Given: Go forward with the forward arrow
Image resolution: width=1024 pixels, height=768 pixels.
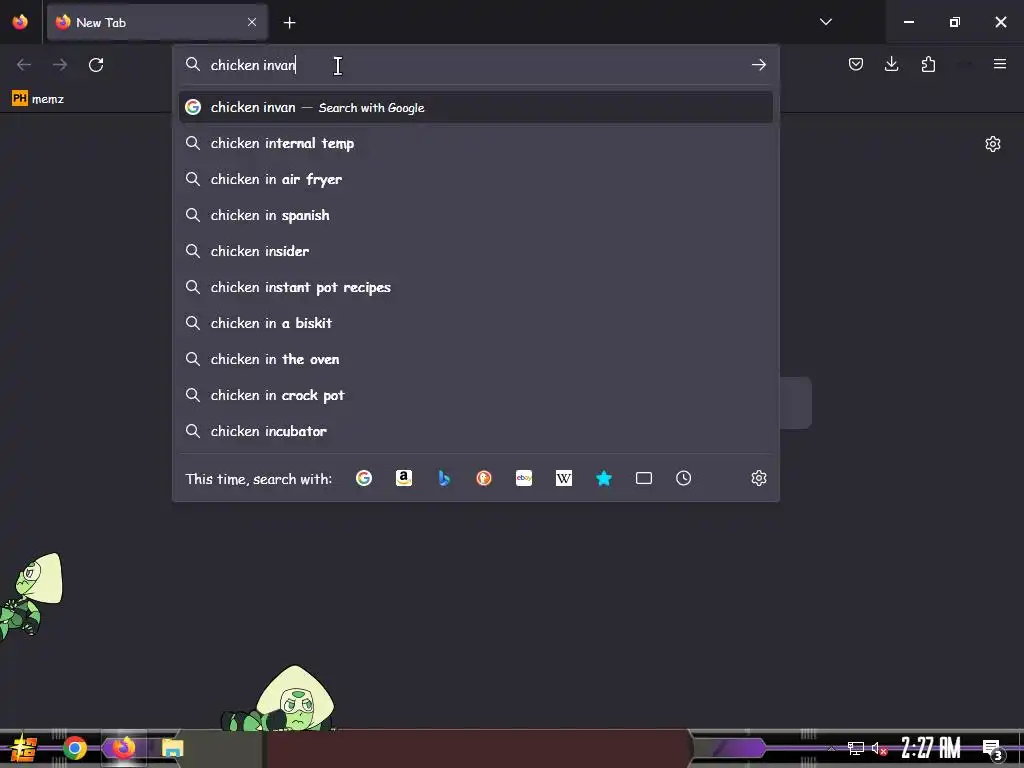Looking at the screenshot, I should pos(60,65).
